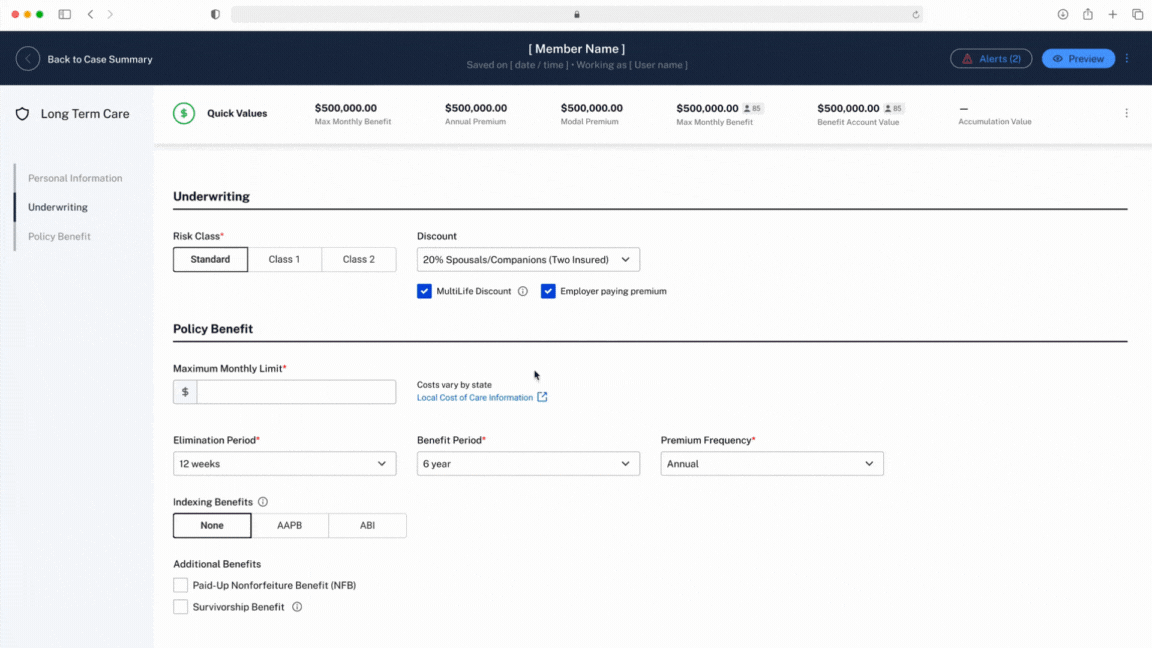Go to Underwriting section in sidebar
Viewport: 1152px width, 648px height.
tap(58, 207)
